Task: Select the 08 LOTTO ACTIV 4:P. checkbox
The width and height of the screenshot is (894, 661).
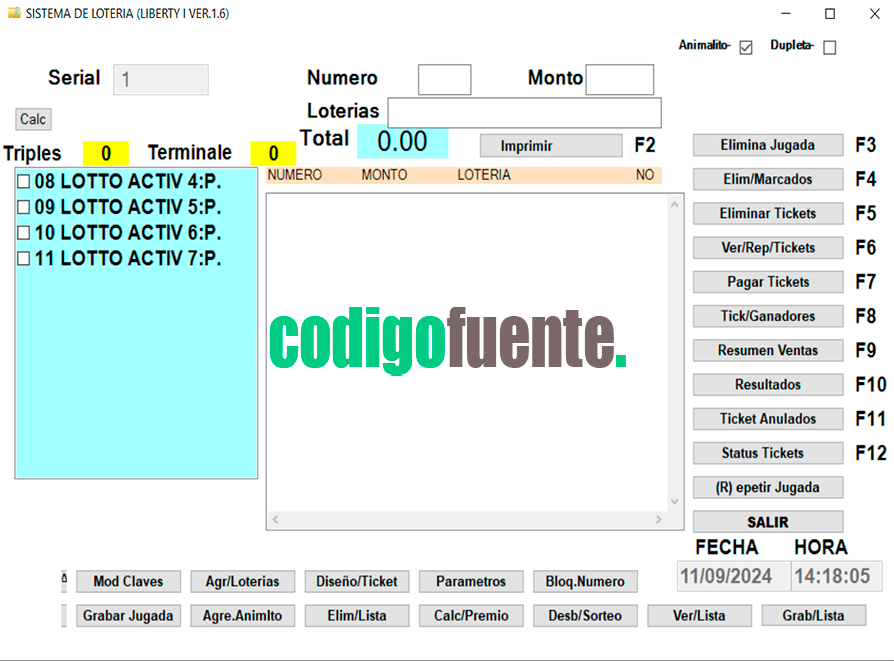Action: click(24, 182)
